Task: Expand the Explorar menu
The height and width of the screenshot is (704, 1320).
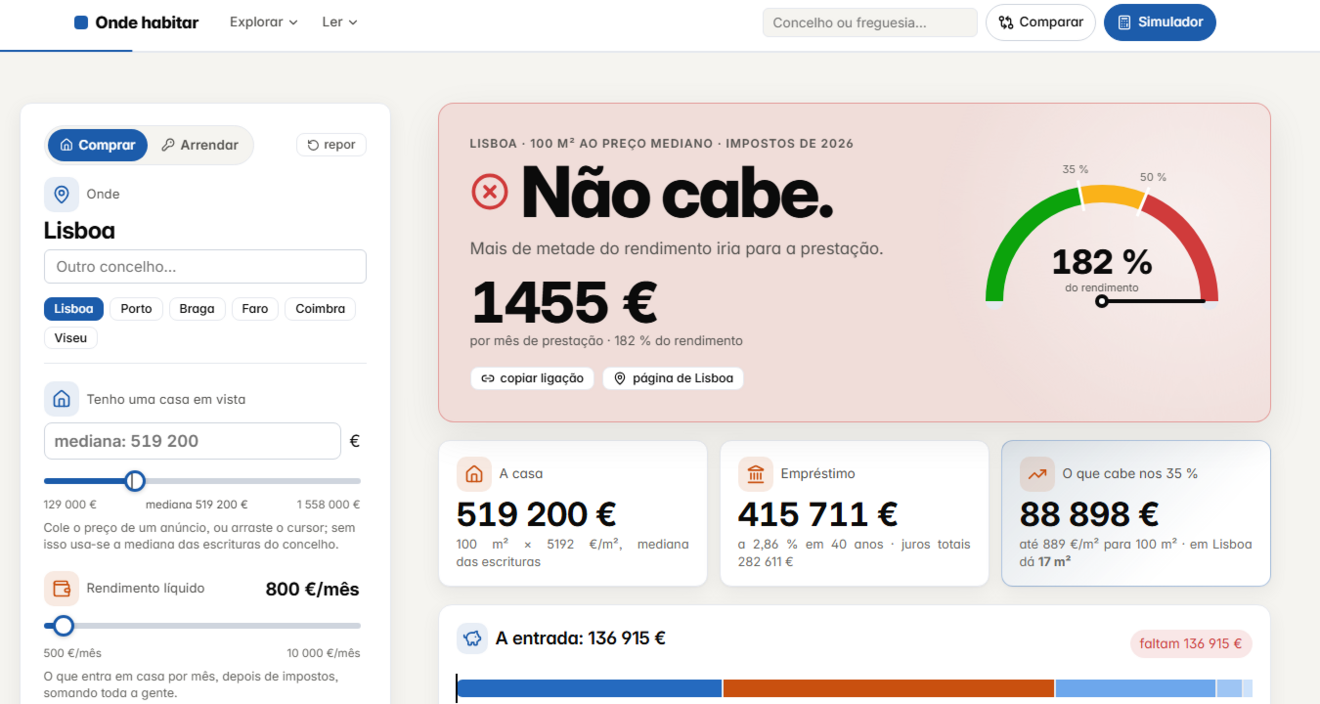Action: point(264,22)
